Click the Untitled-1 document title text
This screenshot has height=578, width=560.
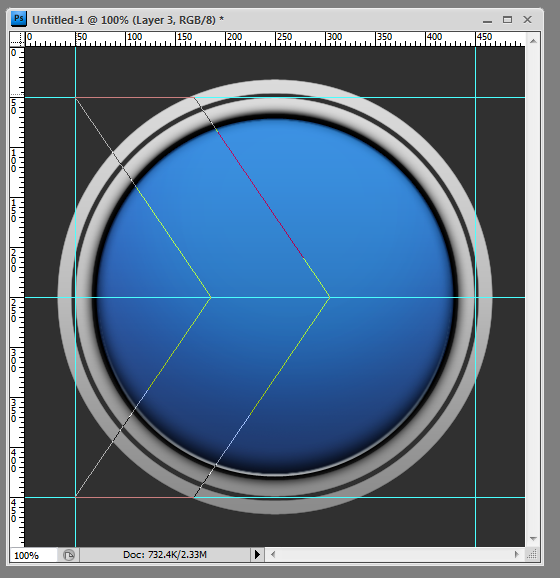pos(128,20)
